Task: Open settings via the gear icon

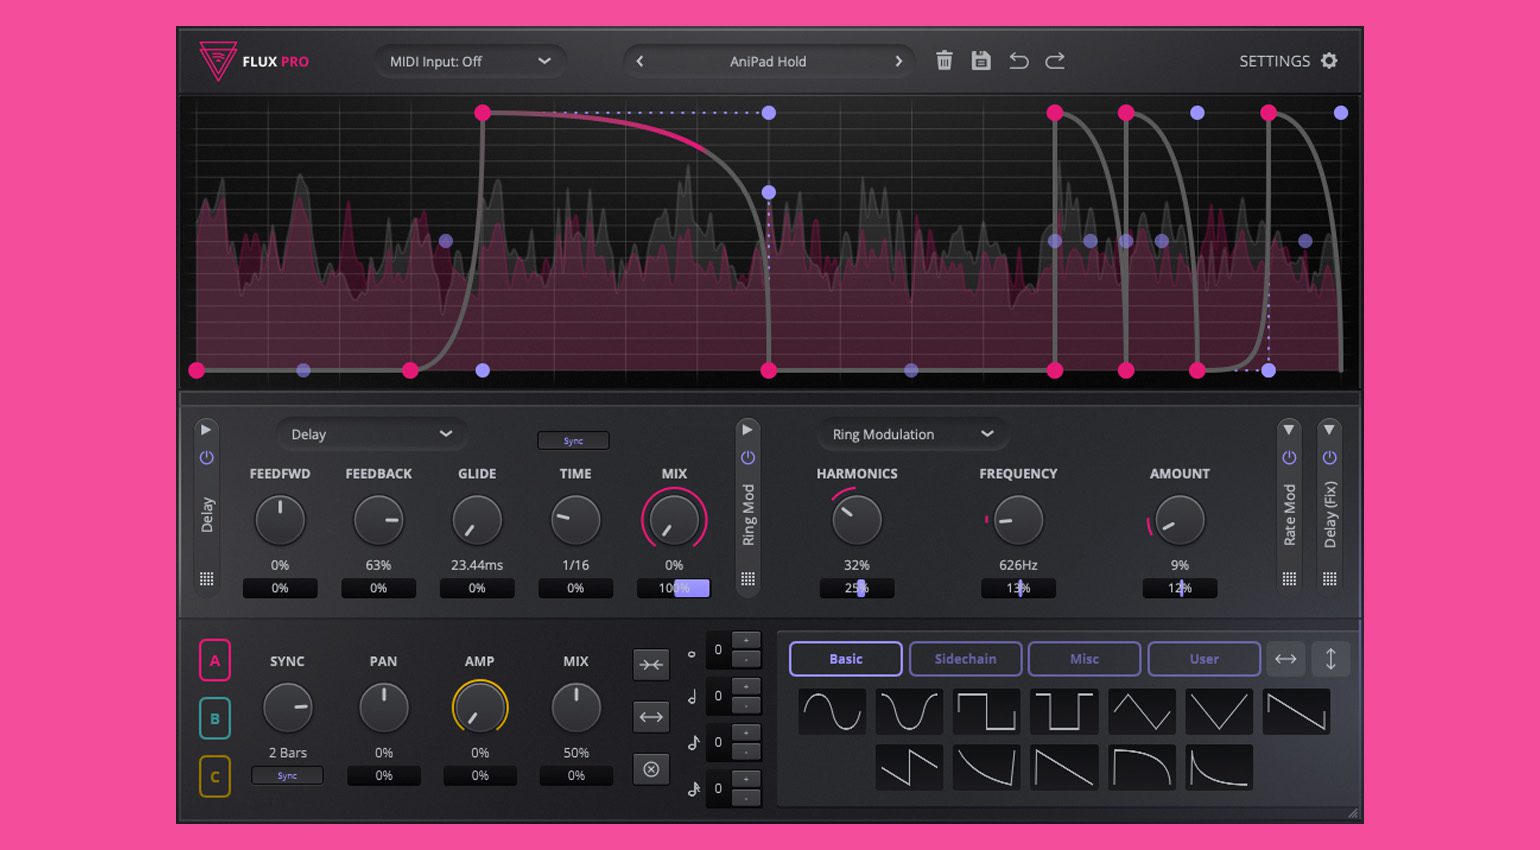Action: tap(1329, 61)
